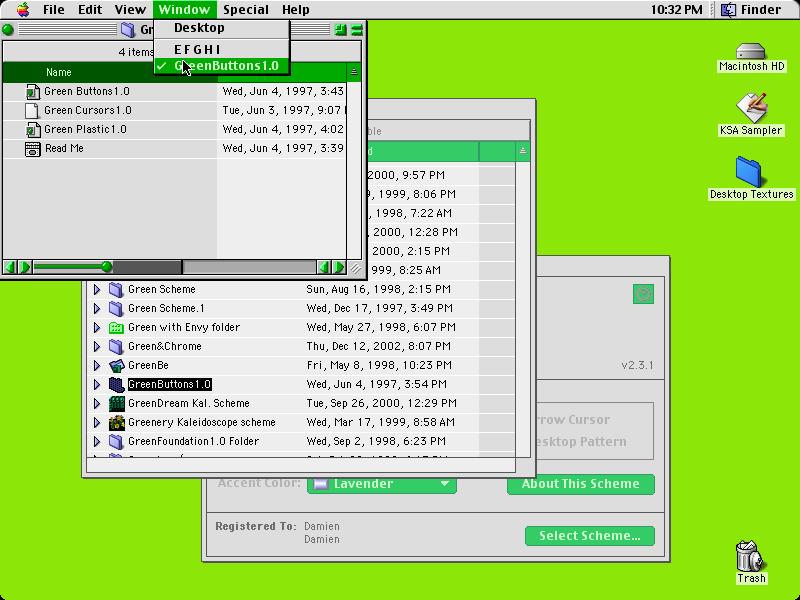
Task: Click the Green&Chrome folder icon
Action: (x=116, y=347)
